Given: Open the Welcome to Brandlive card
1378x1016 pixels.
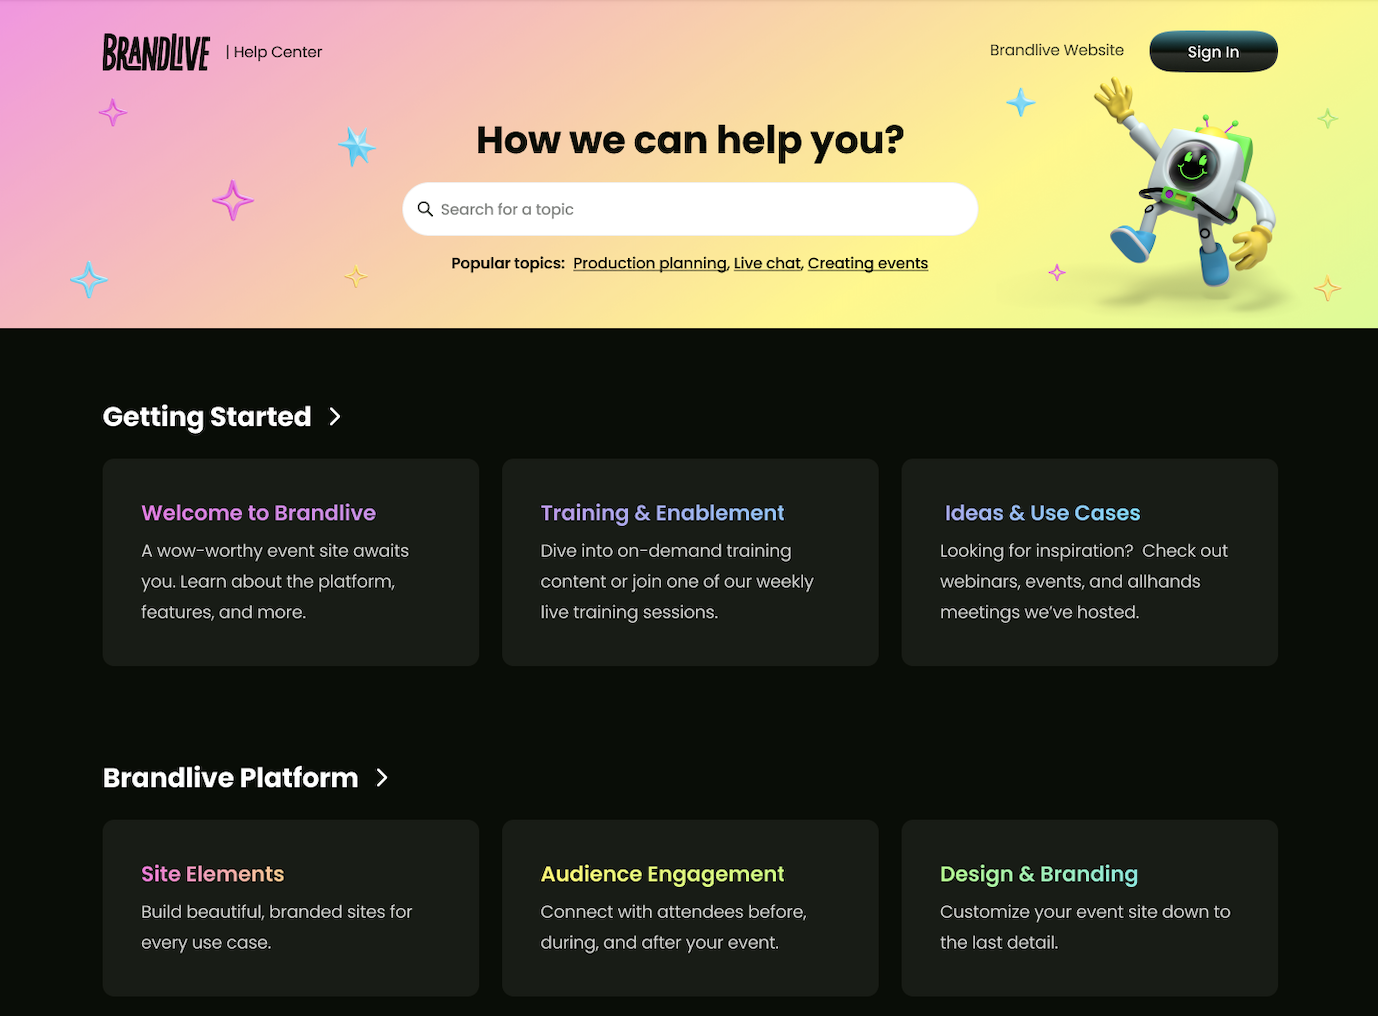Looking at the screenshot, I should 291,562.
